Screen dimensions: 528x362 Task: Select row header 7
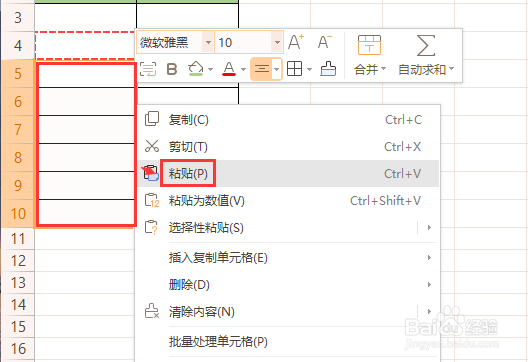[x=18, y=129]
